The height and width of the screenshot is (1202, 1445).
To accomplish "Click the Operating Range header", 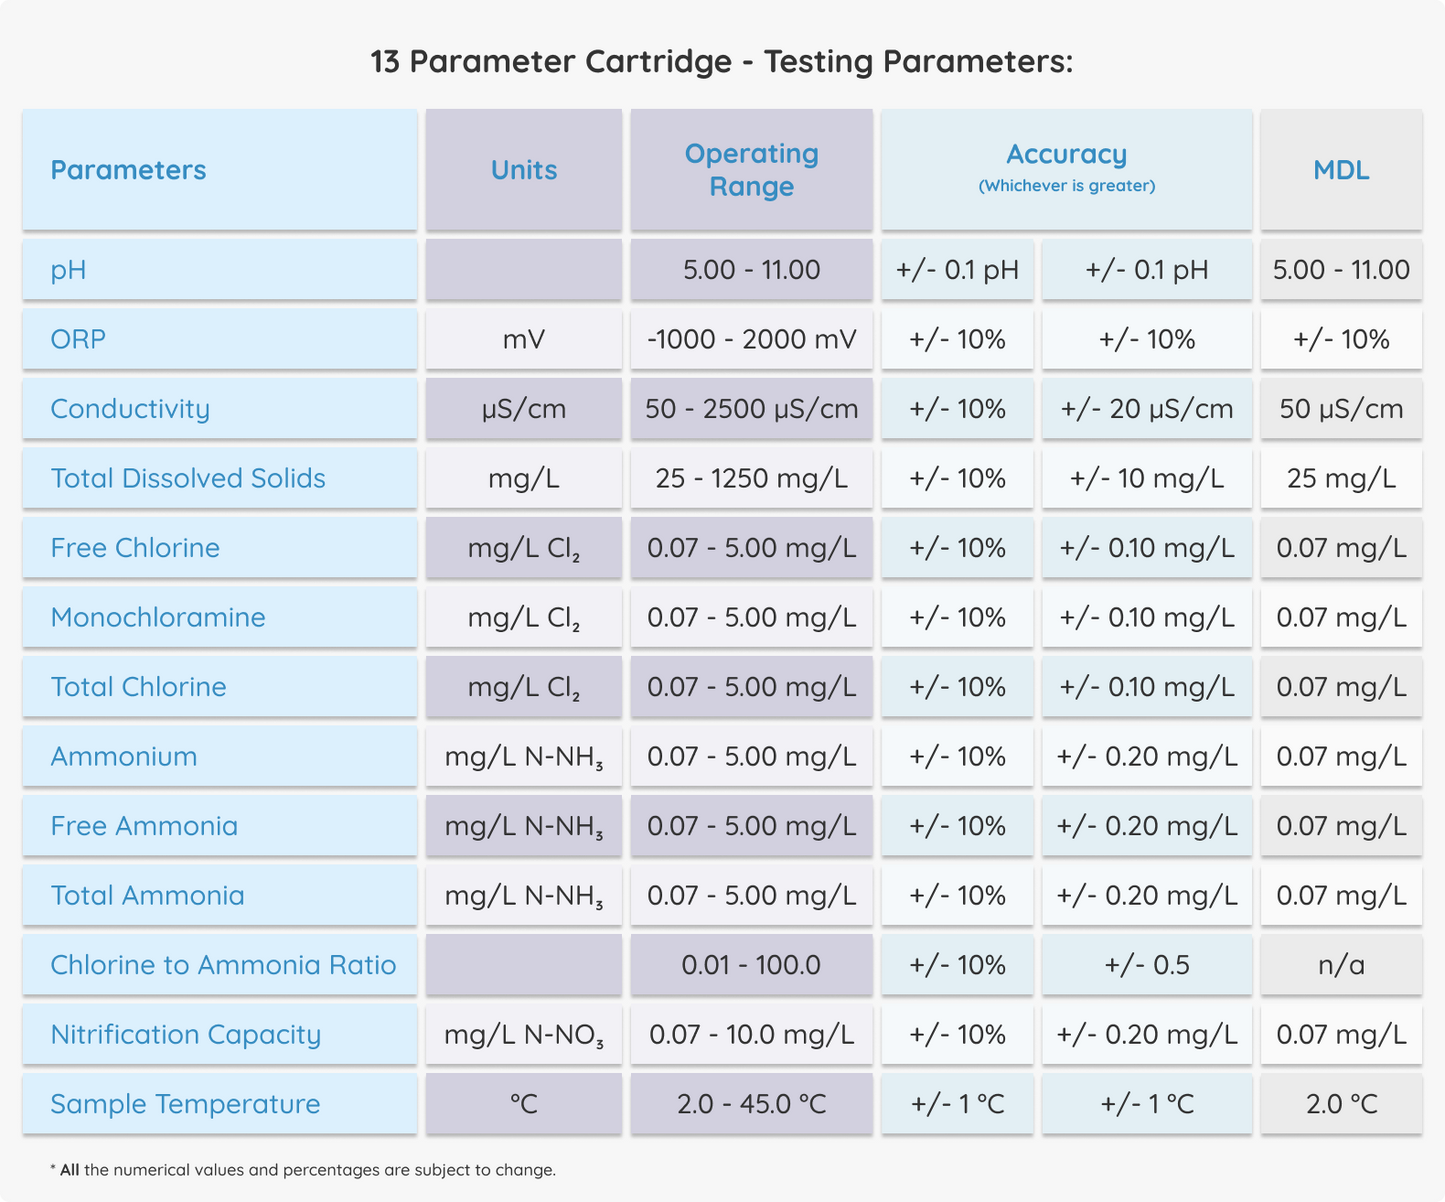I will pos(751,170).
